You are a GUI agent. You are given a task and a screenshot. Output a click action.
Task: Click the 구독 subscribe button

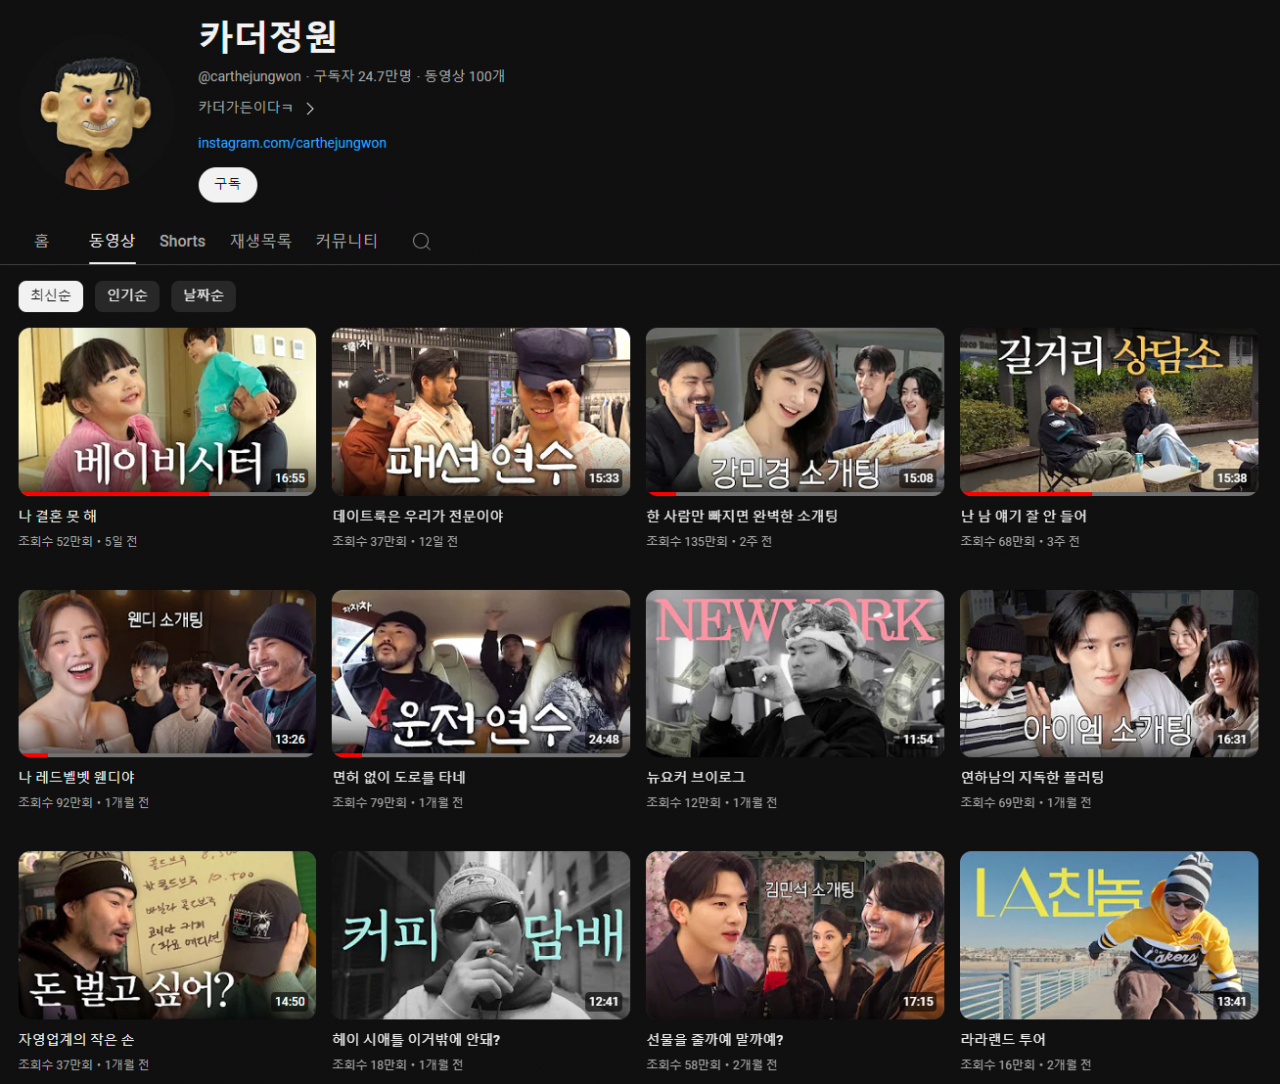pyautogui.click(x=227, y=184)
